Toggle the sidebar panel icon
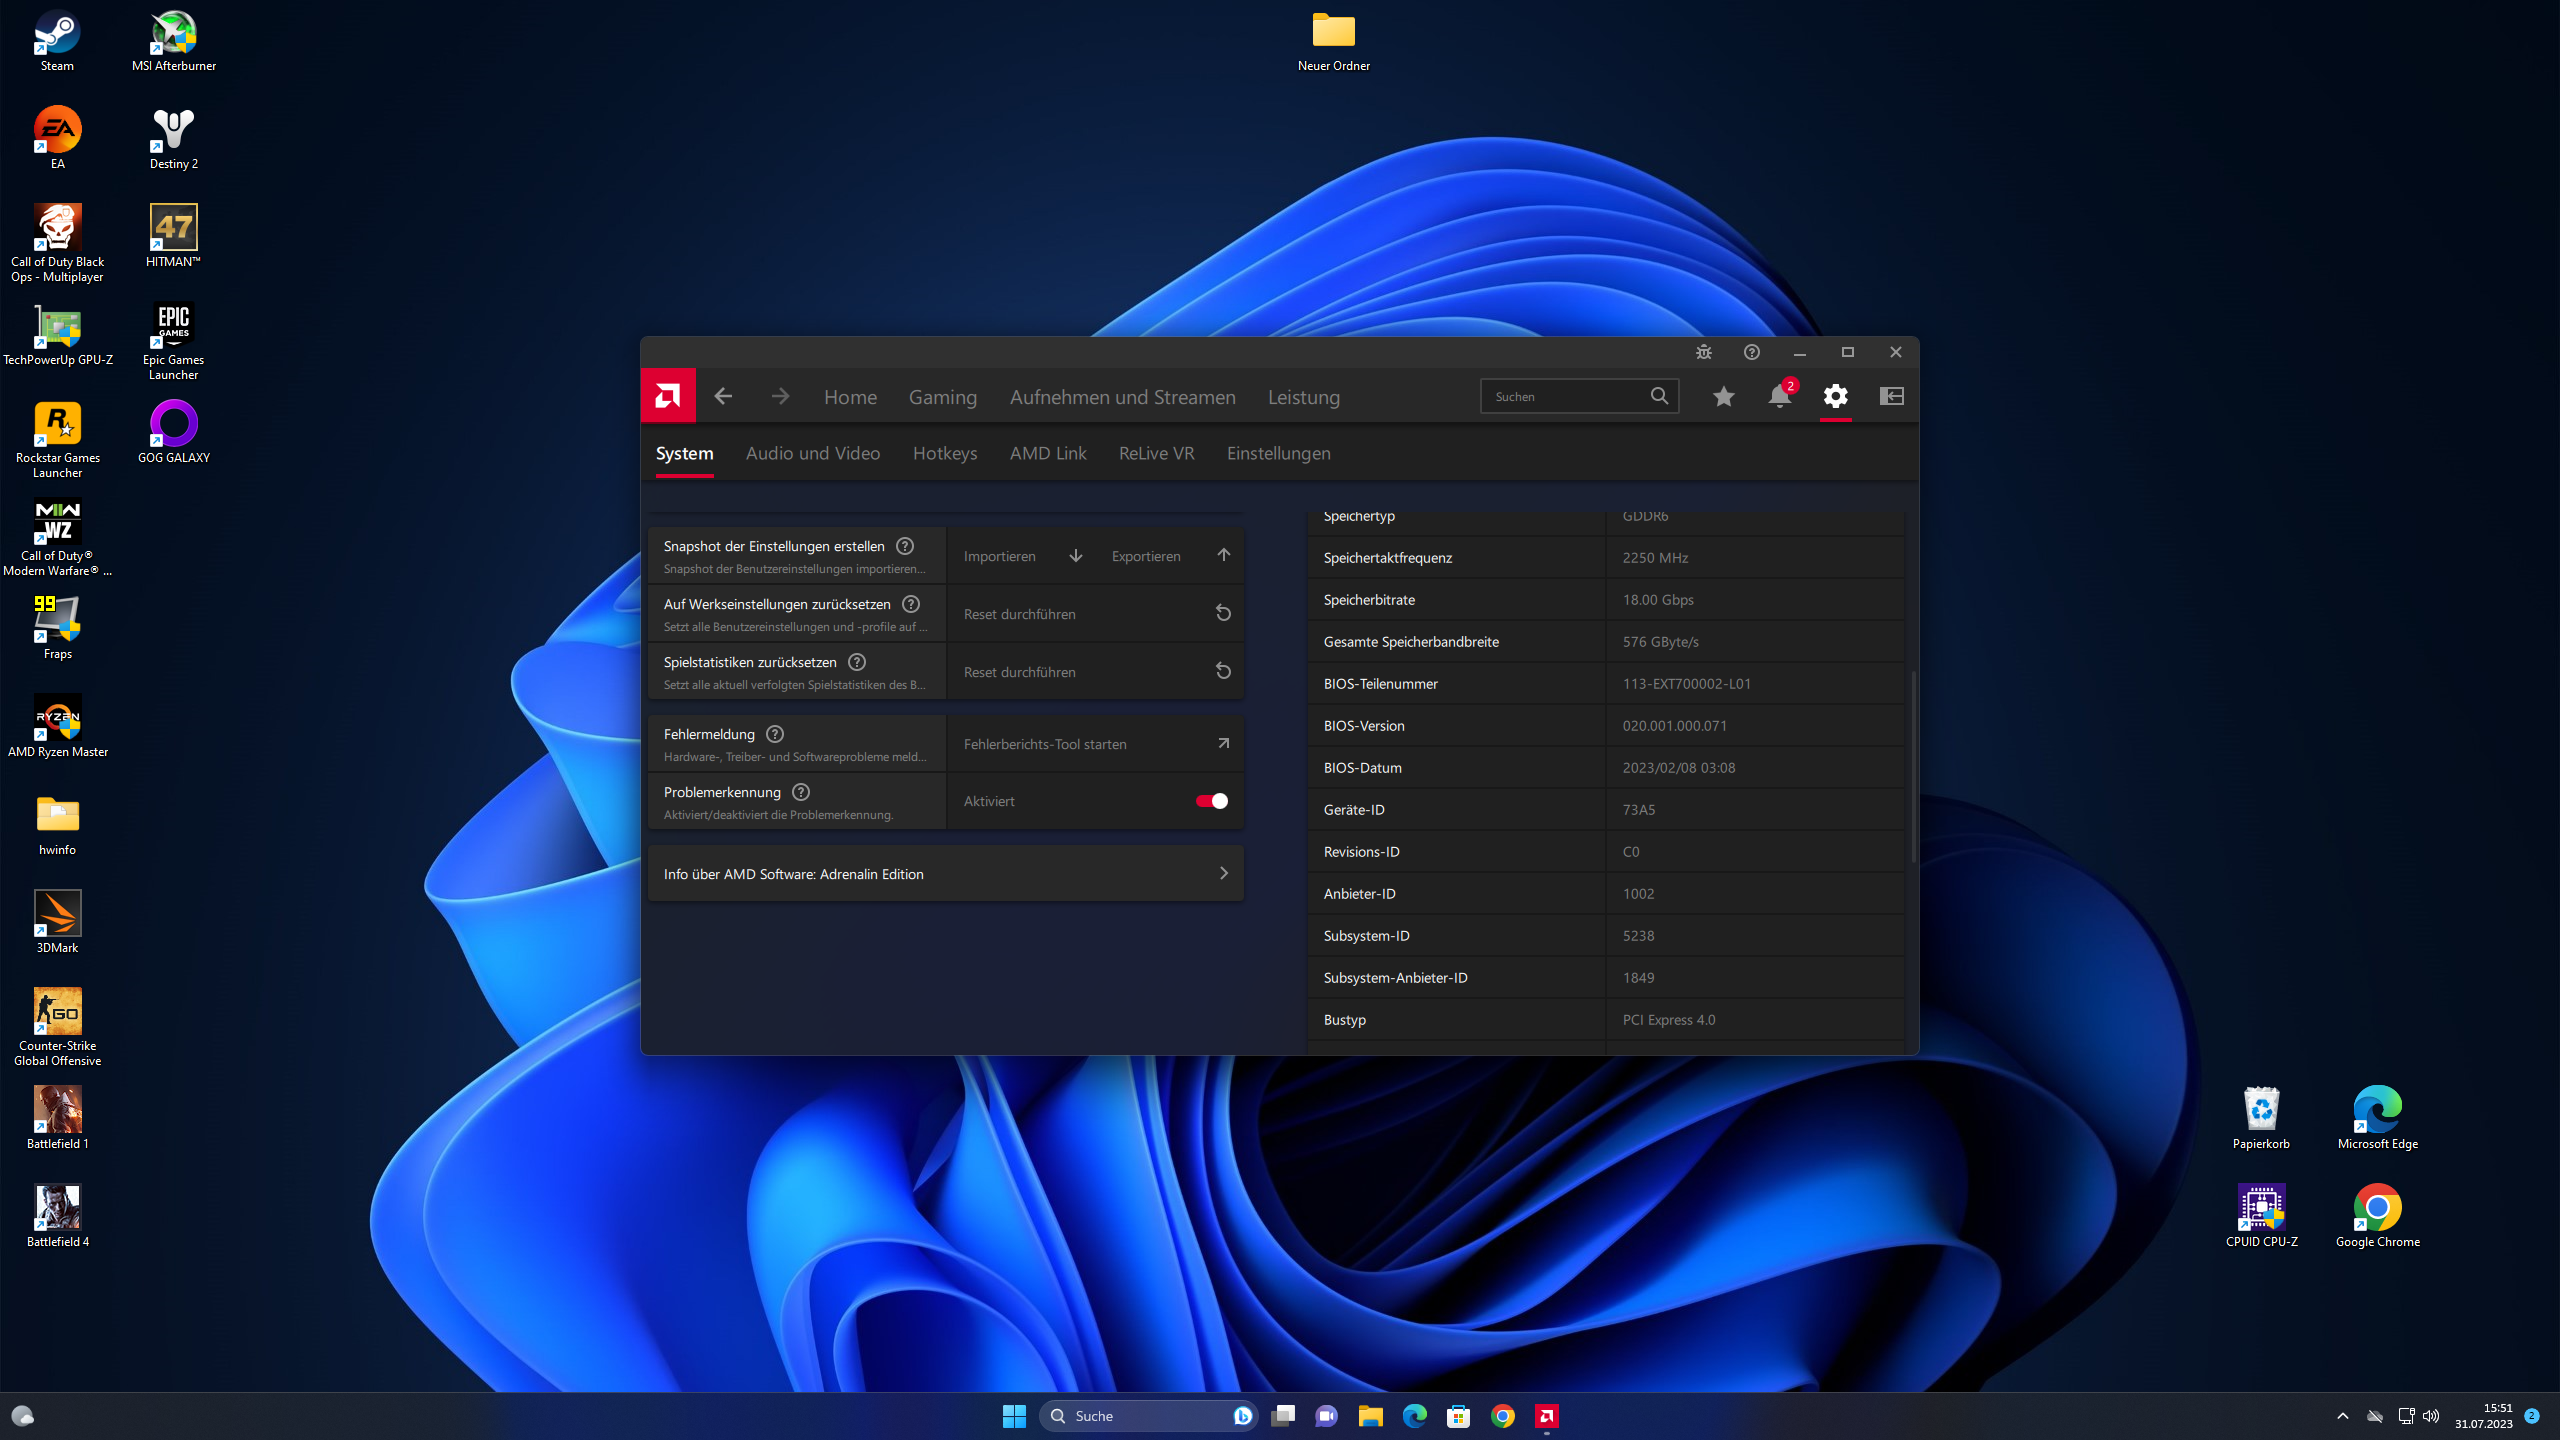 (1891, 396)
